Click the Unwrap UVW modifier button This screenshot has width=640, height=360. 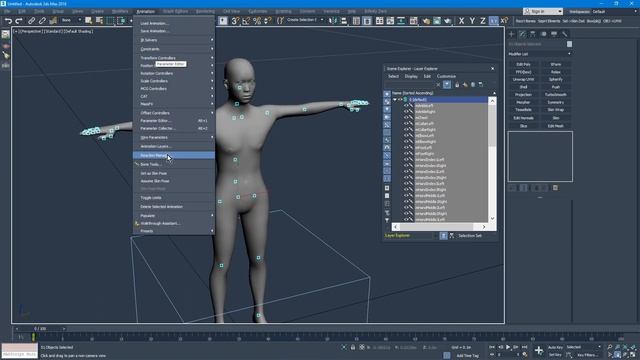coord(524,80)
